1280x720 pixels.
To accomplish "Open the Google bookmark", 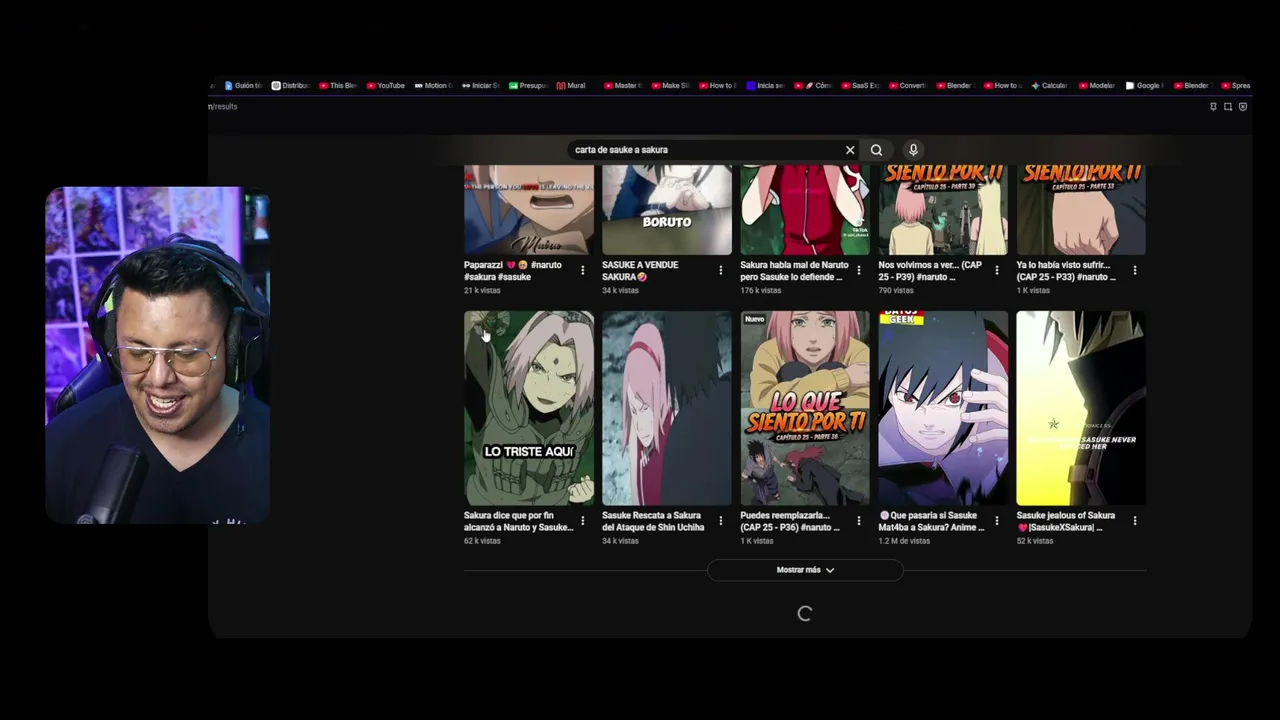I will [x=1145, y=86].
